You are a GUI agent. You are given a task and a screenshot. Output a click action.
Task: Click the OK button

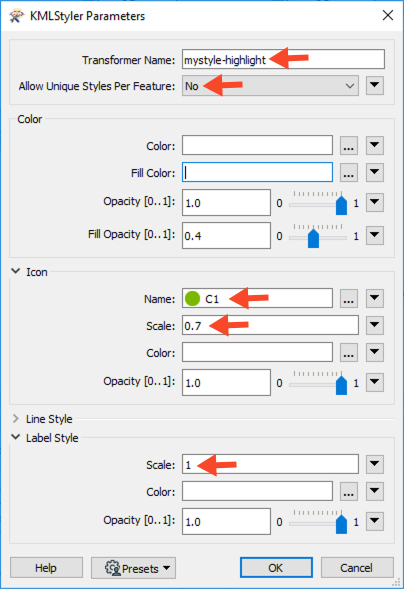pyautogui.click(x=276, y=568)
